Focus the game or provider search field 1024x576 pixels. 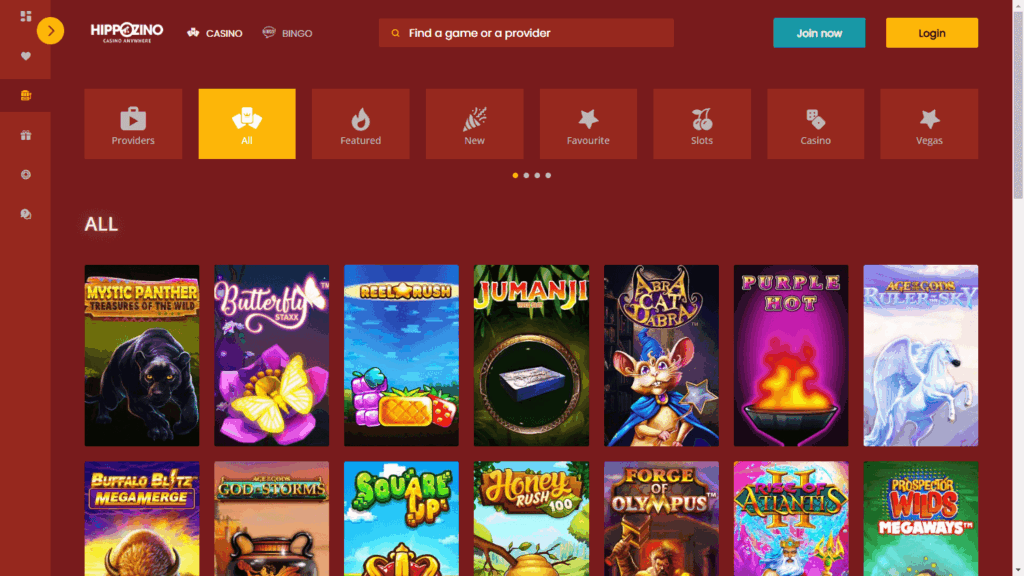(x=526, y=33)
